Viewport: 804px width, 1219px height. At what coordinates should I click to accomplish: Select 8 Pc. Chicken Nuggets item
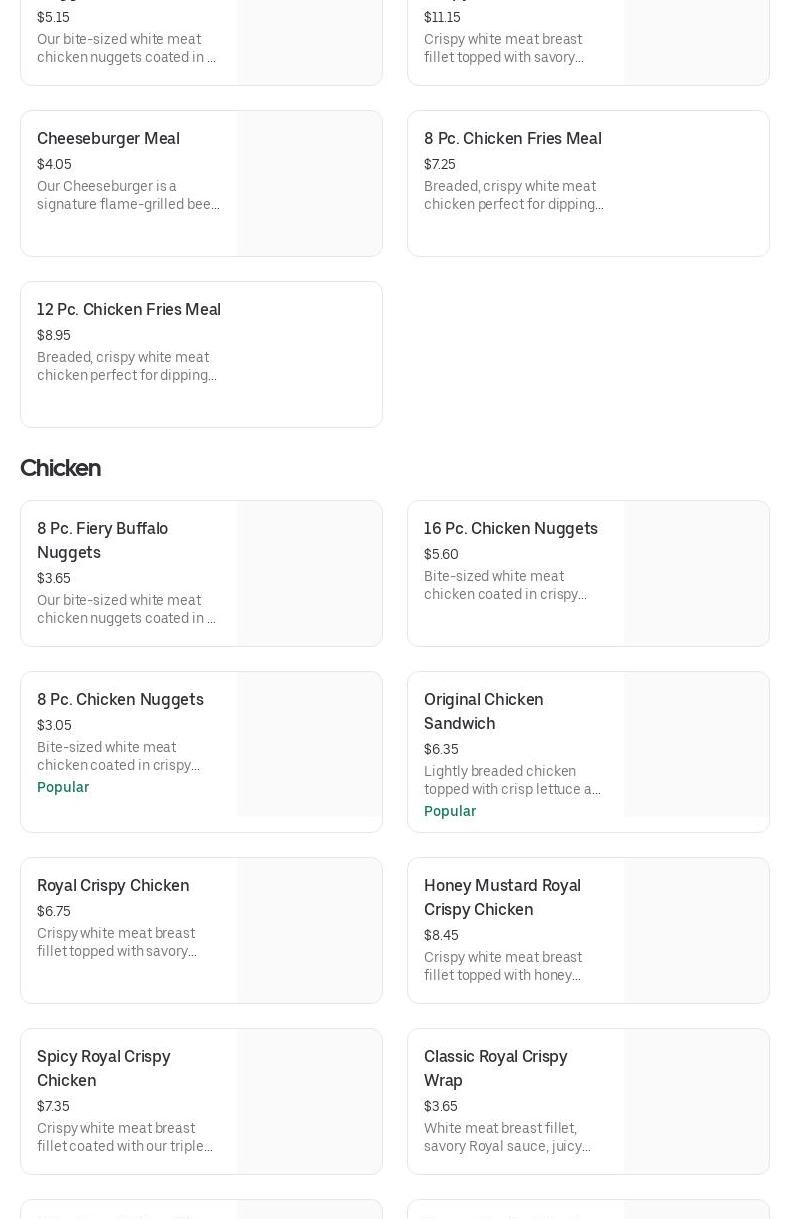coord(120,700)
